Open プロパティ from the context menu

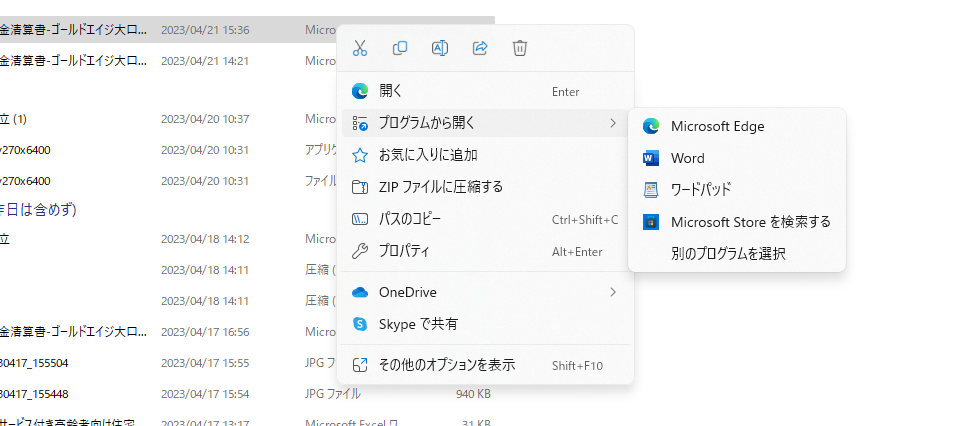point(404,251)
